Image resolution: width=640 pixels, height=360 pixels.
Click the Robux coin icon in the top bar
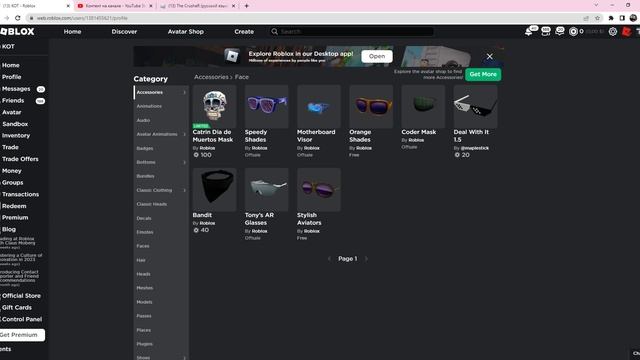(x=573, y=31)
